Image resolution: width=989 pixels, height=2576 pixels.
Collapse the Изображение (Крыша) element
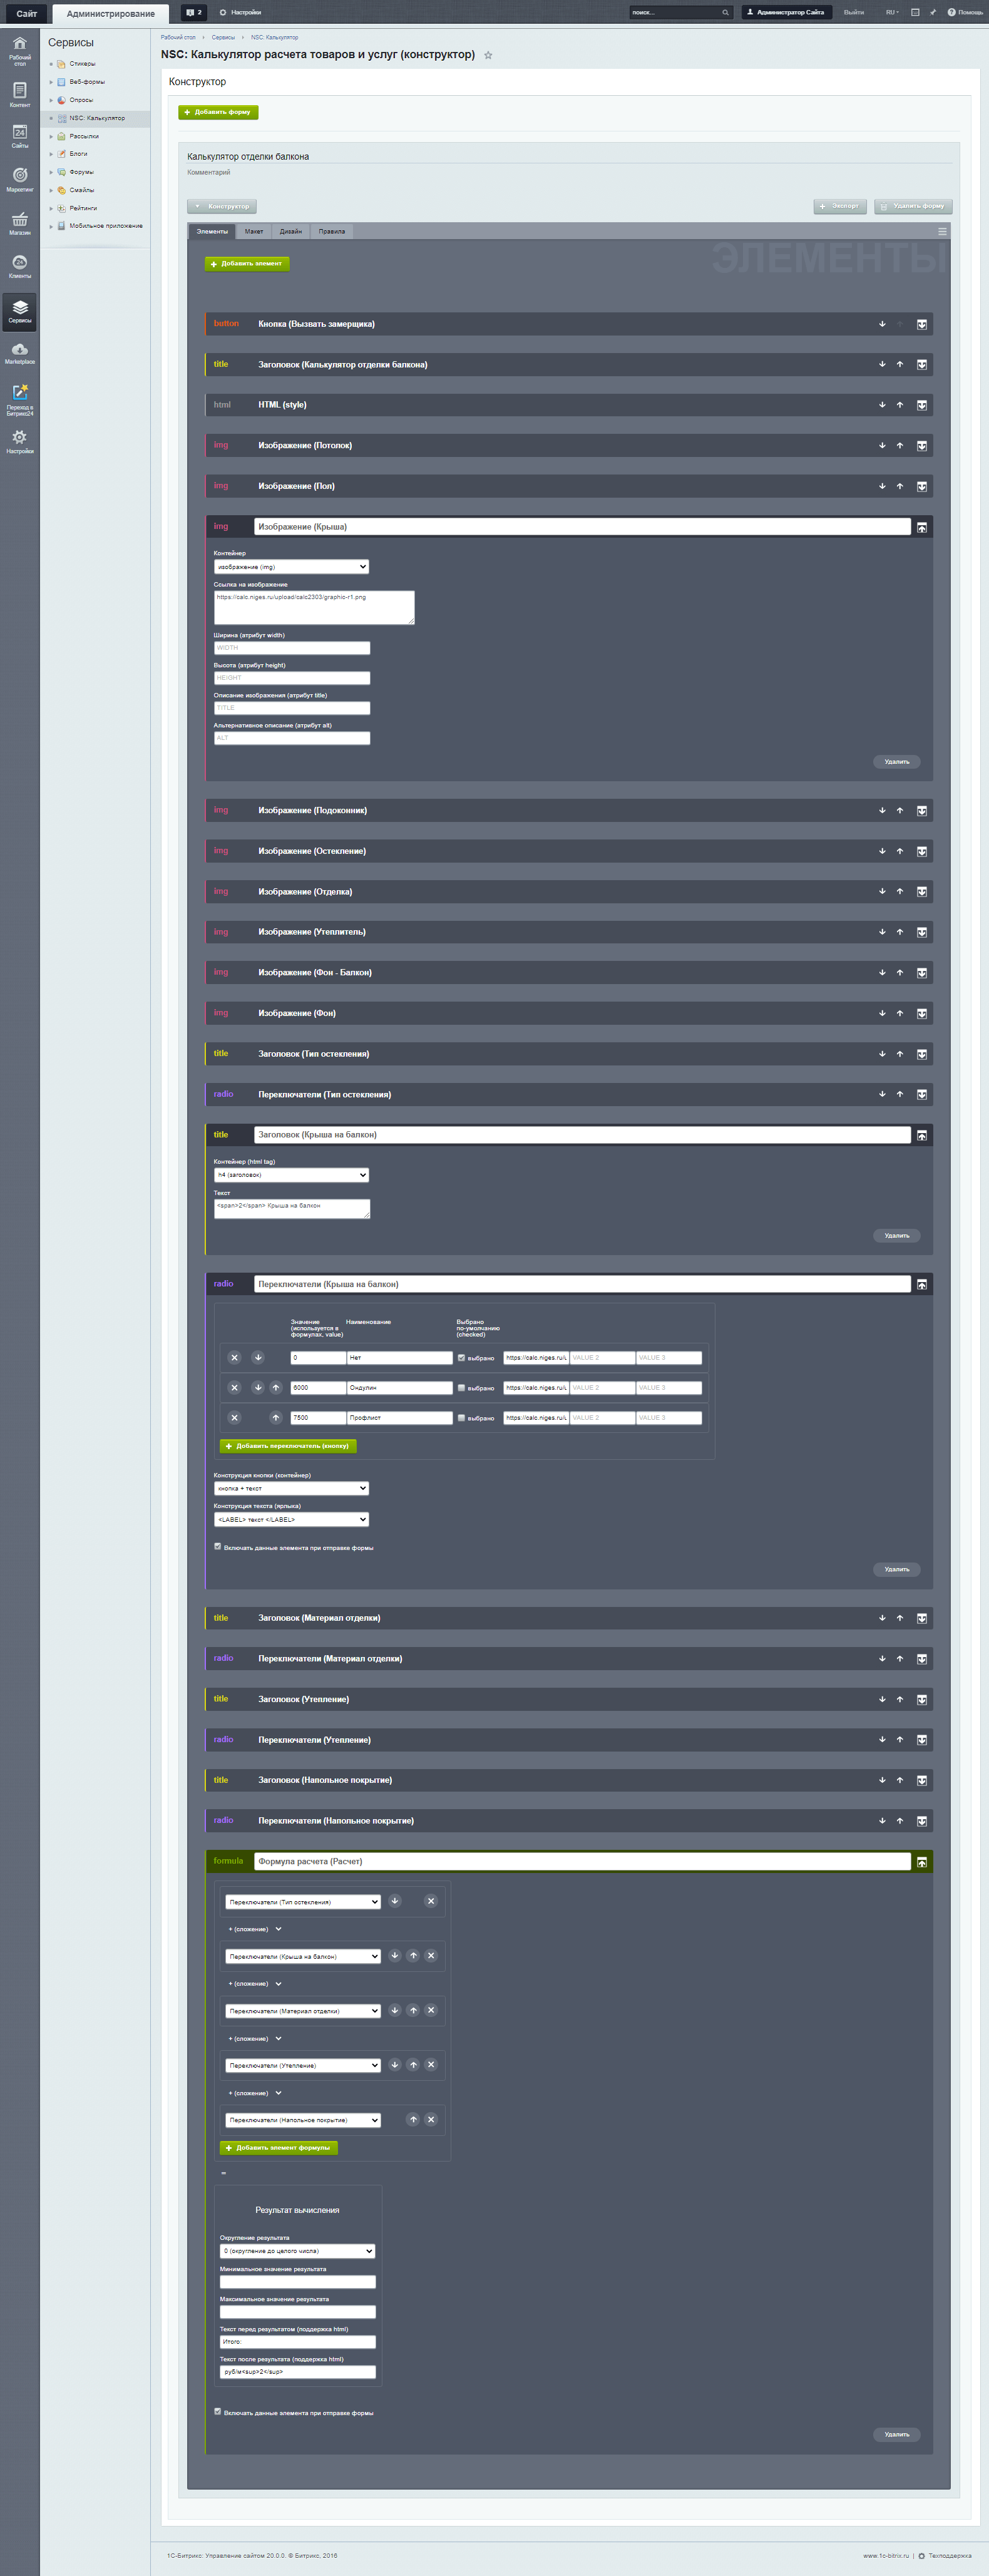921,527
